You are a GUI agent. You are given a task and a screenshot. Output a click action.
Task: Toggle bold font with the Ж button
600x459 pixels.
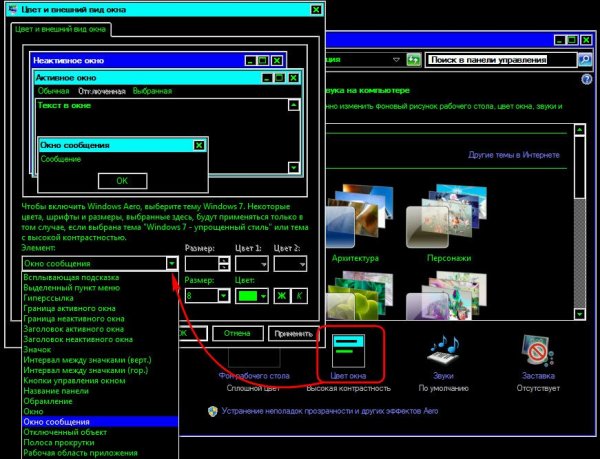282,296
